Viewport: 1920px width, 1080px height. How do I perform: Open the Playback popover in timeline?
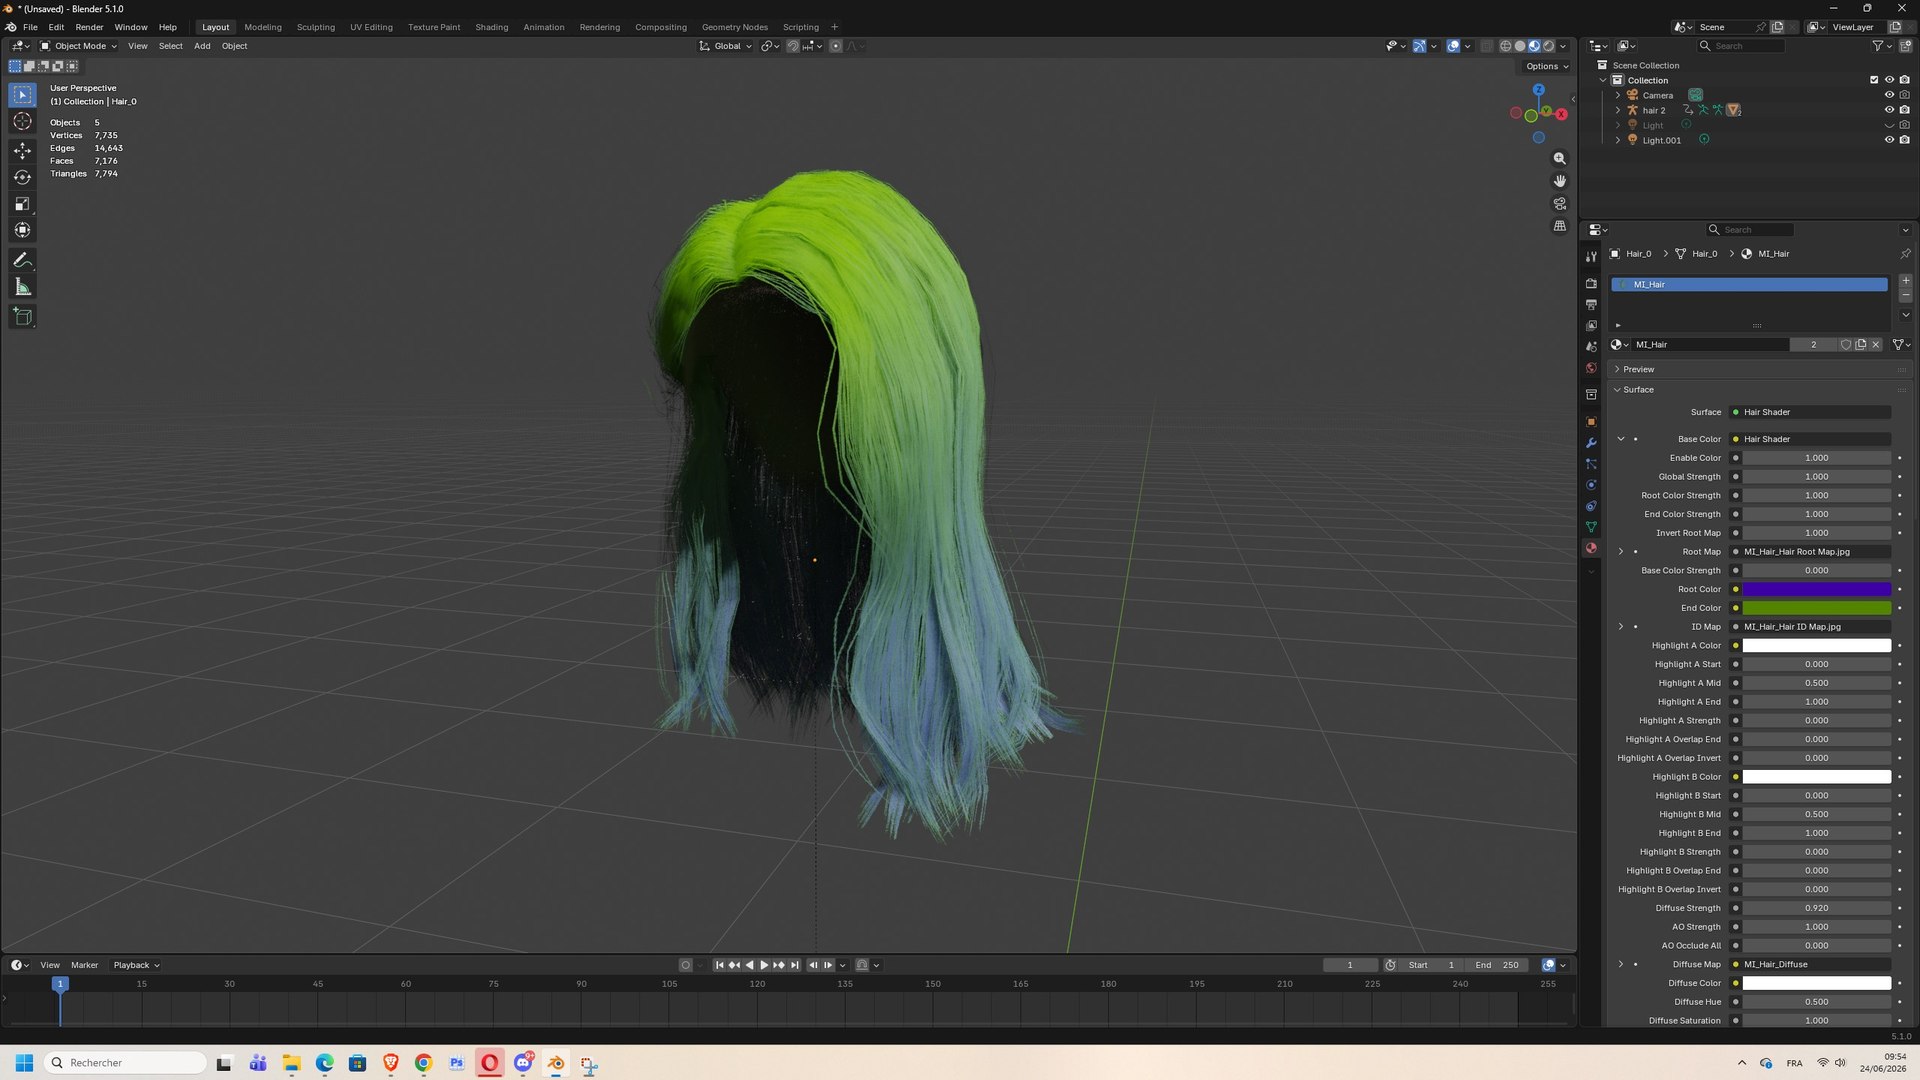pyautogui.click(x=136, y=965)
